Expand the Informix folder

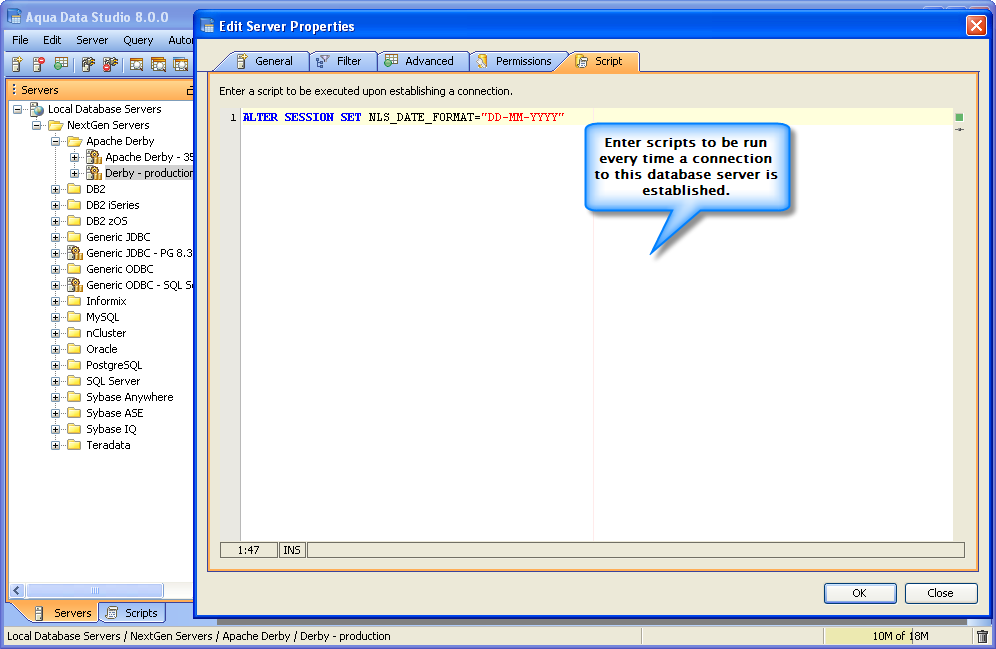[x=56, y=301]
